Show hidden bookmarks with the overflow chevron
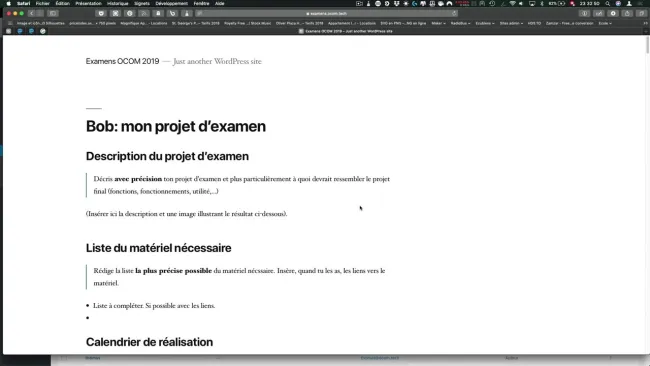 point(645,23)
